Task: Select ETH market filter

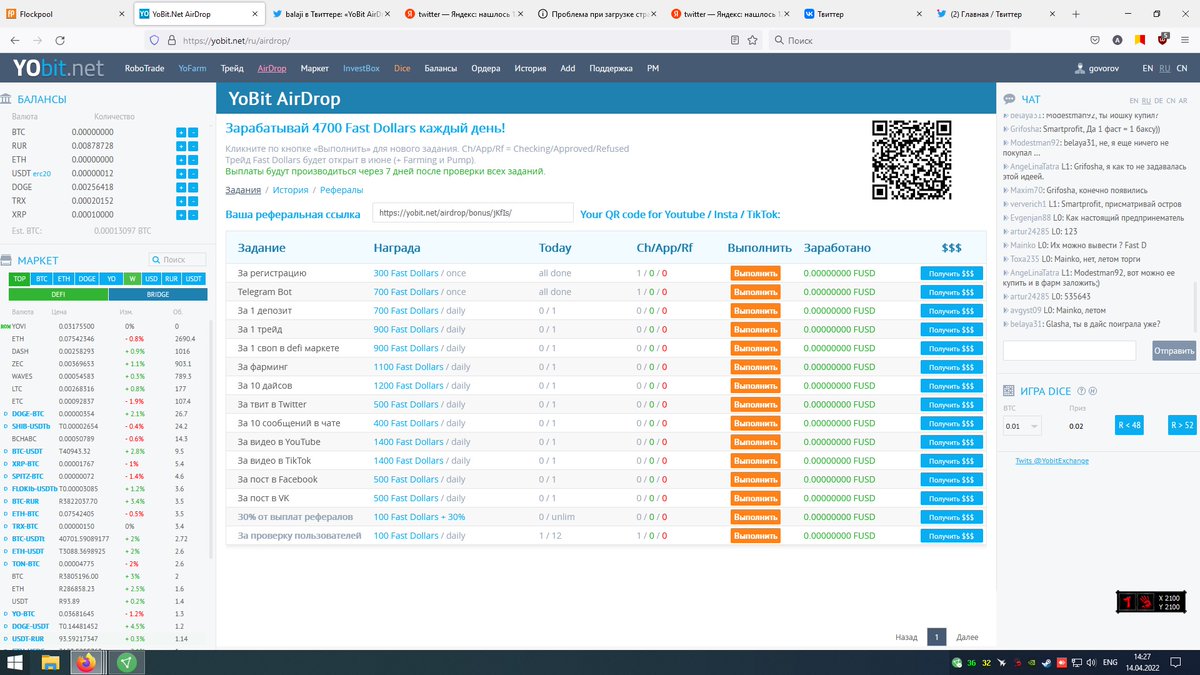Action: 64,279
